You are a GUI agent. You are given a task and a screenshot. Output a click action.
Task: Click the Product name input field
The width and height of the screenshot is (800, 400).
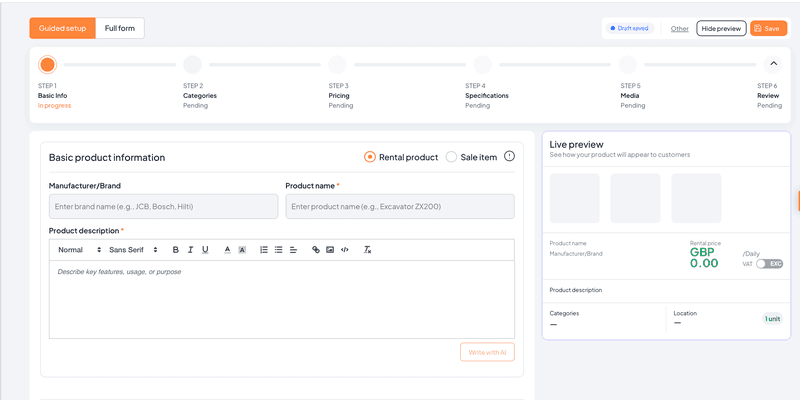[x=400, y=206]
